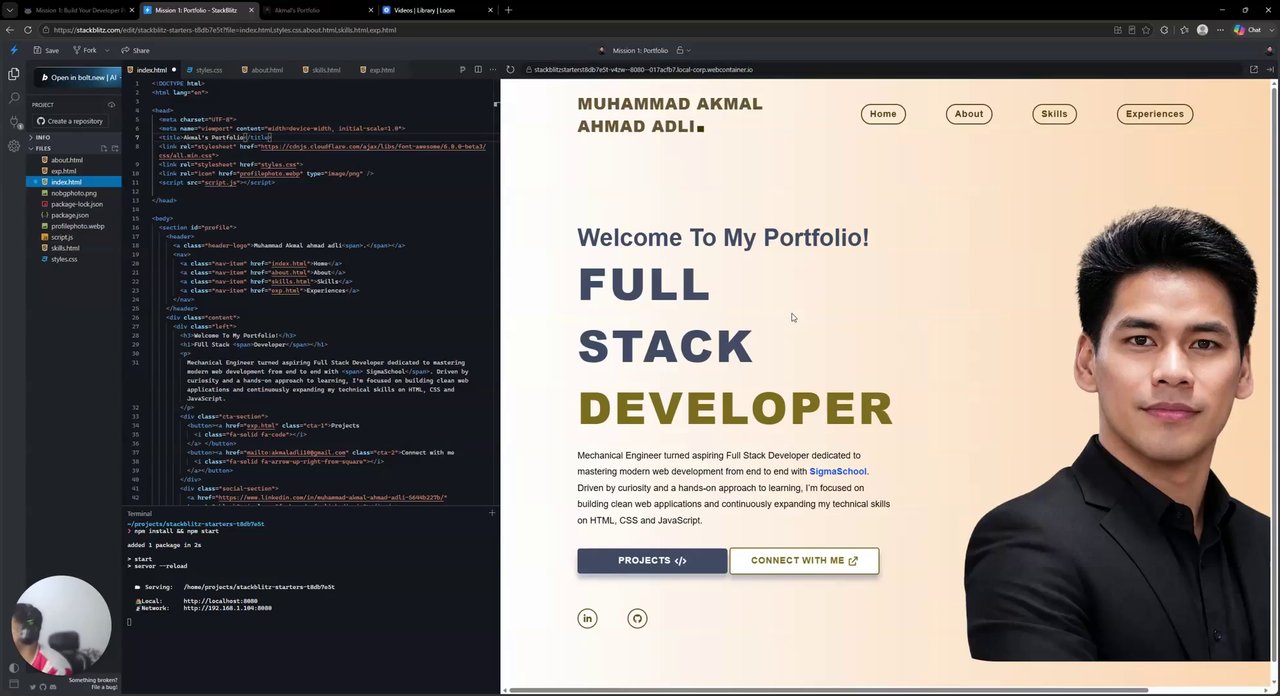Click the Save button

point(46,50)
